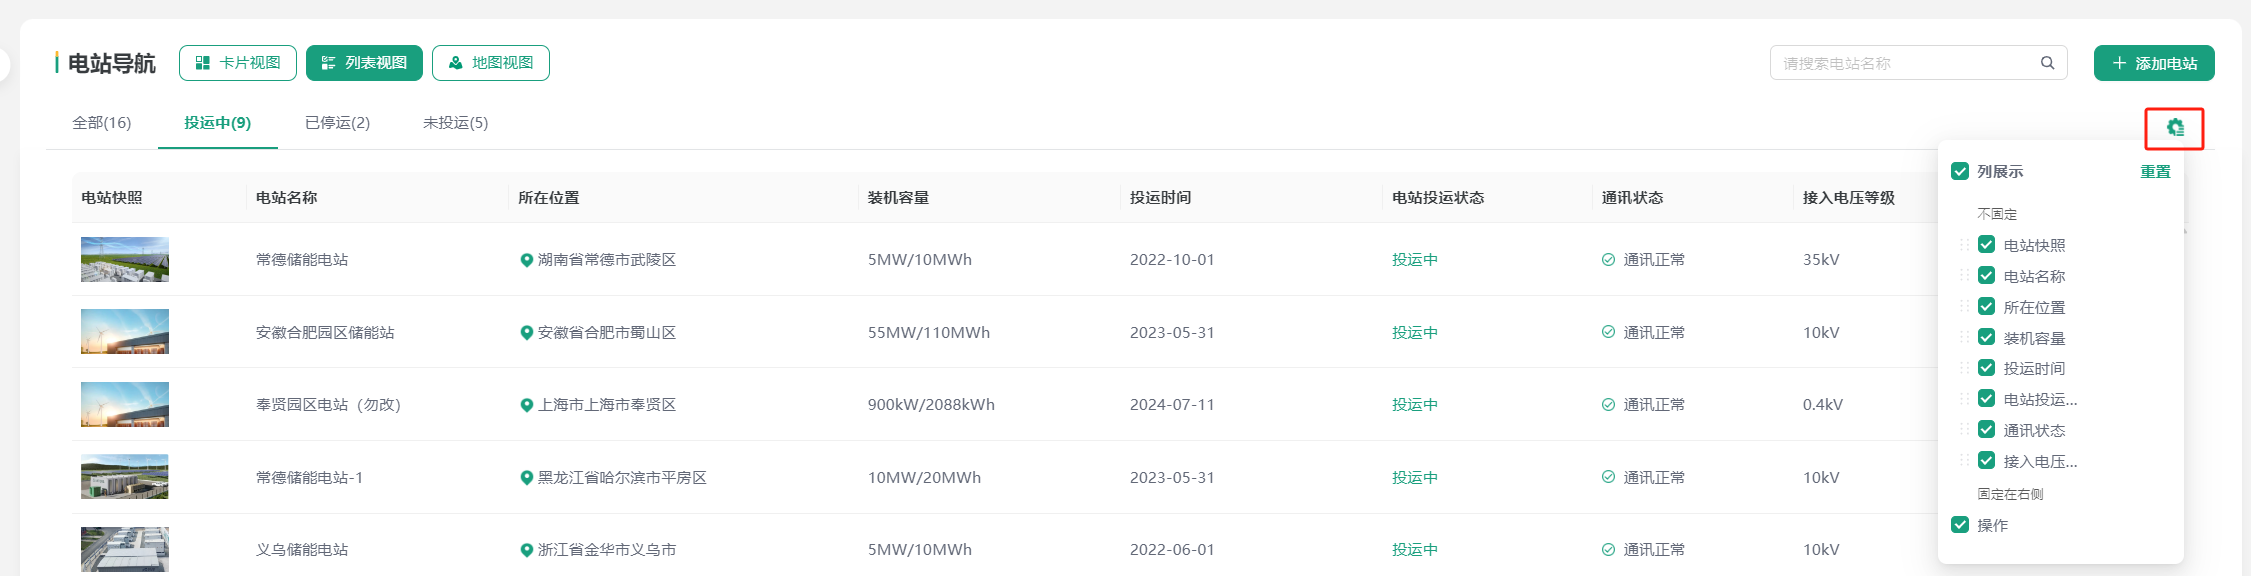Uncheck the 操作 fixed column checkbox

click(1960, 525)
